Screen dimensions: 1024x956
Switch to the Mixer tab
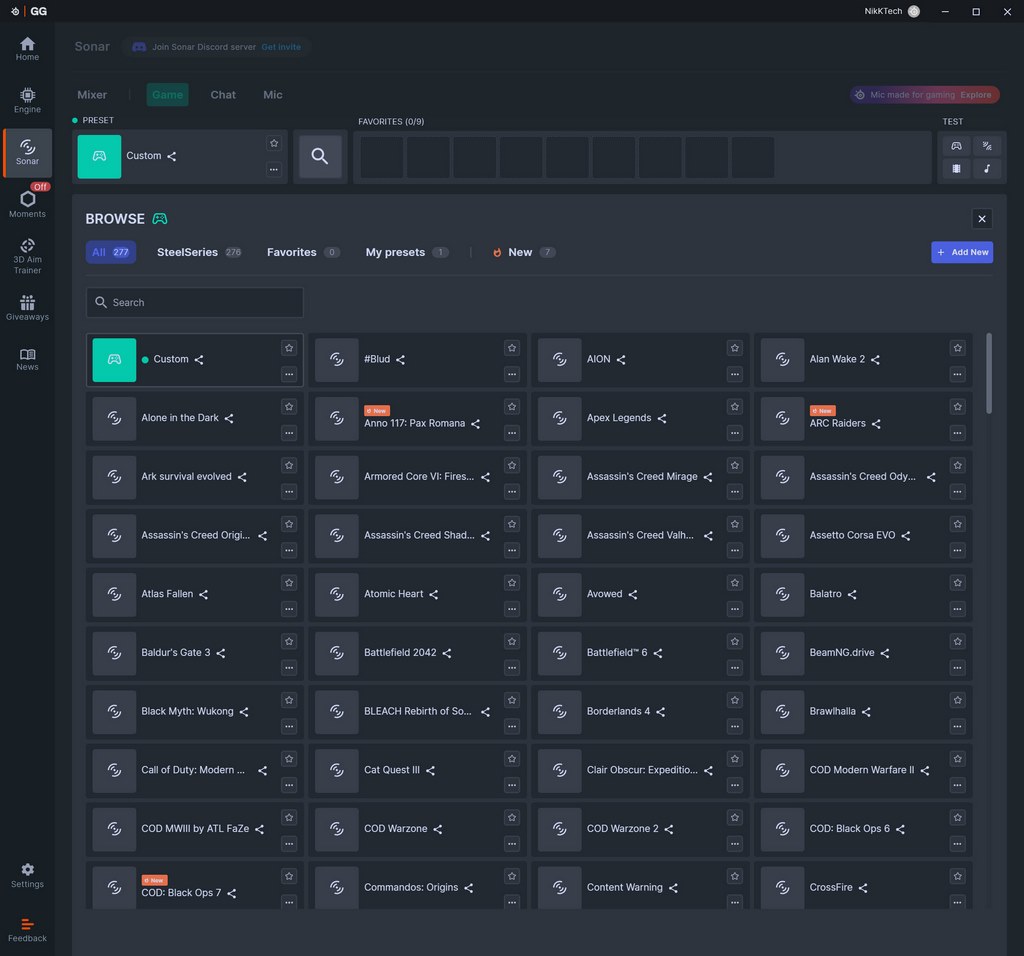coord(92,95)
